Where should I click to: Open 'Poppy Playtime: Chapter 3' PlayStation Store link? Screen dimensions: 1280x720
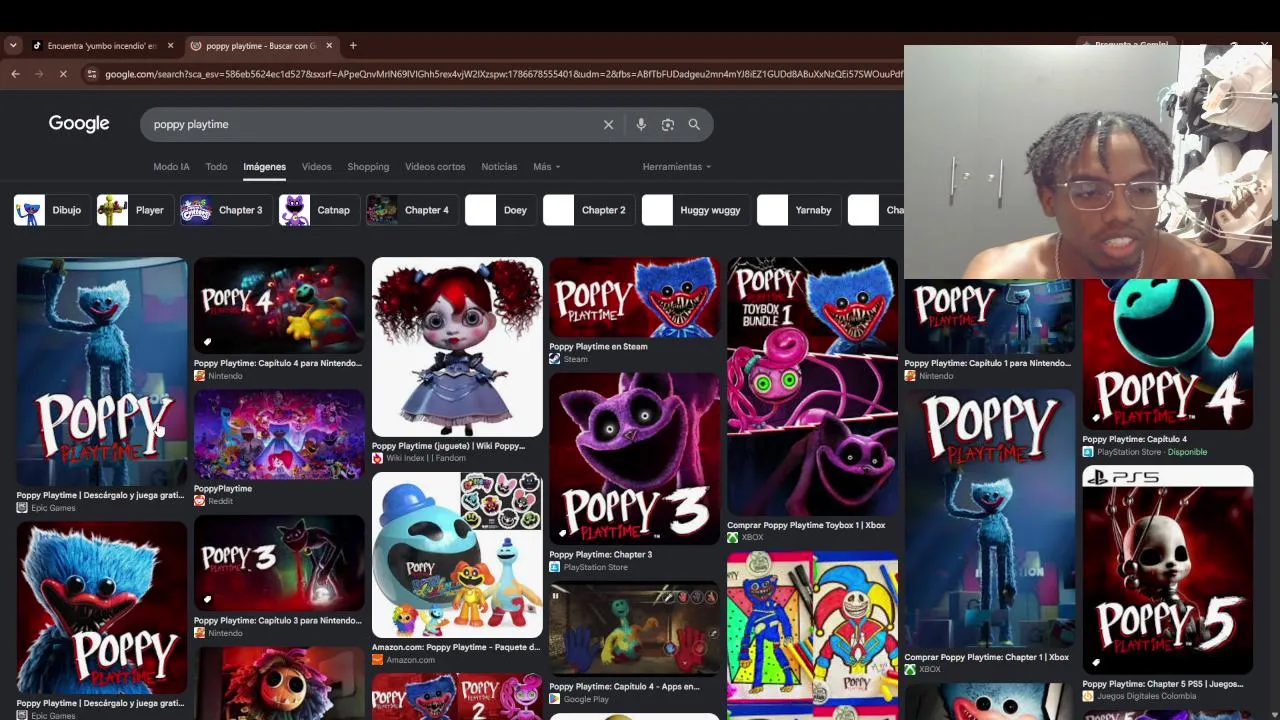(x=600, y=554)
